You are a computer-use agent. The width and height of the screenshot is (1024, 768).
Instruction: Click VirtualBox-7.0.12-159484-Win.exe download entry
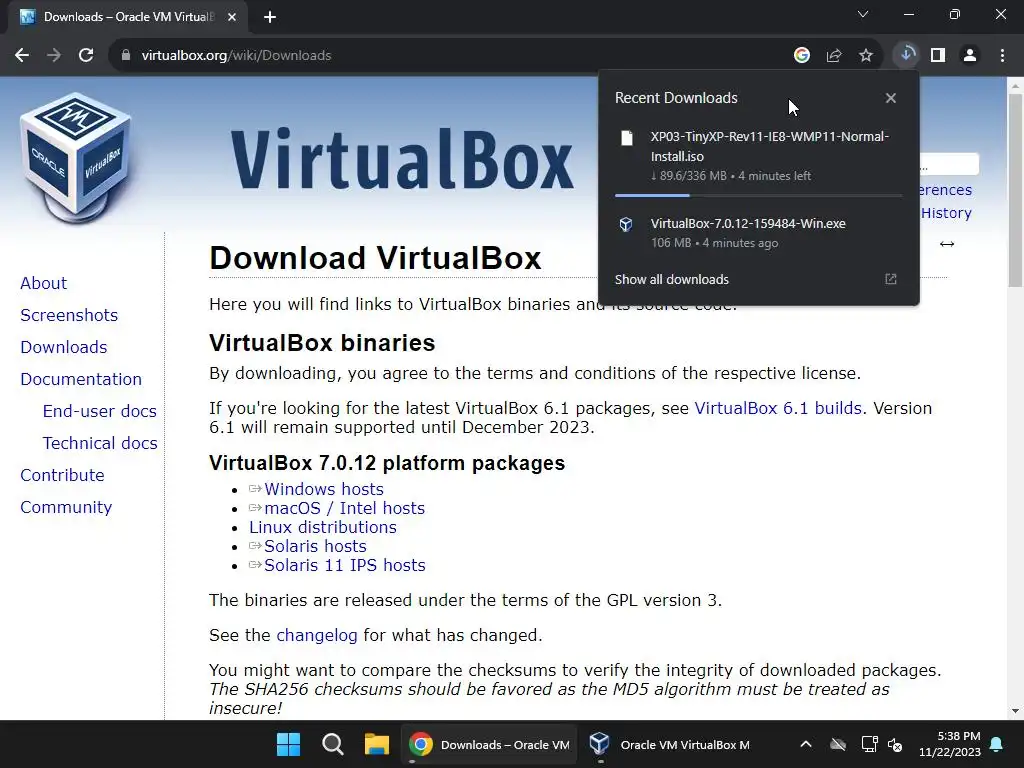758,232
